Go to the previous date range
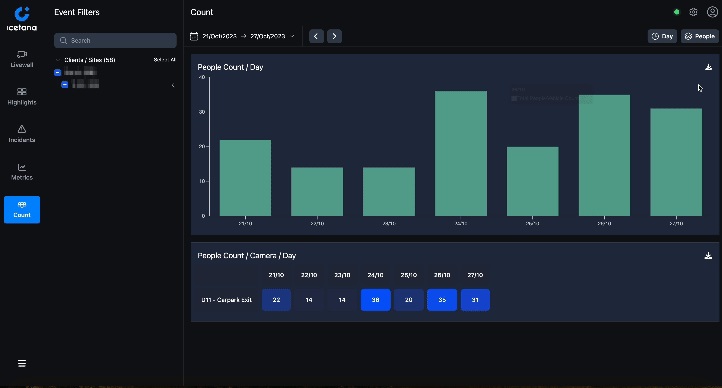Viewport: 722px width, 388px height. 316,36
